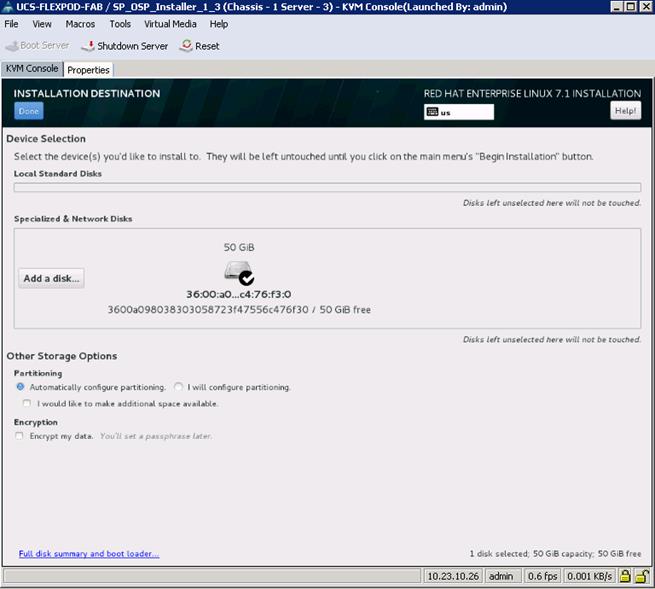Screen dimensions: 655x589
Task: Open the File menu
Action: (11, 24)
